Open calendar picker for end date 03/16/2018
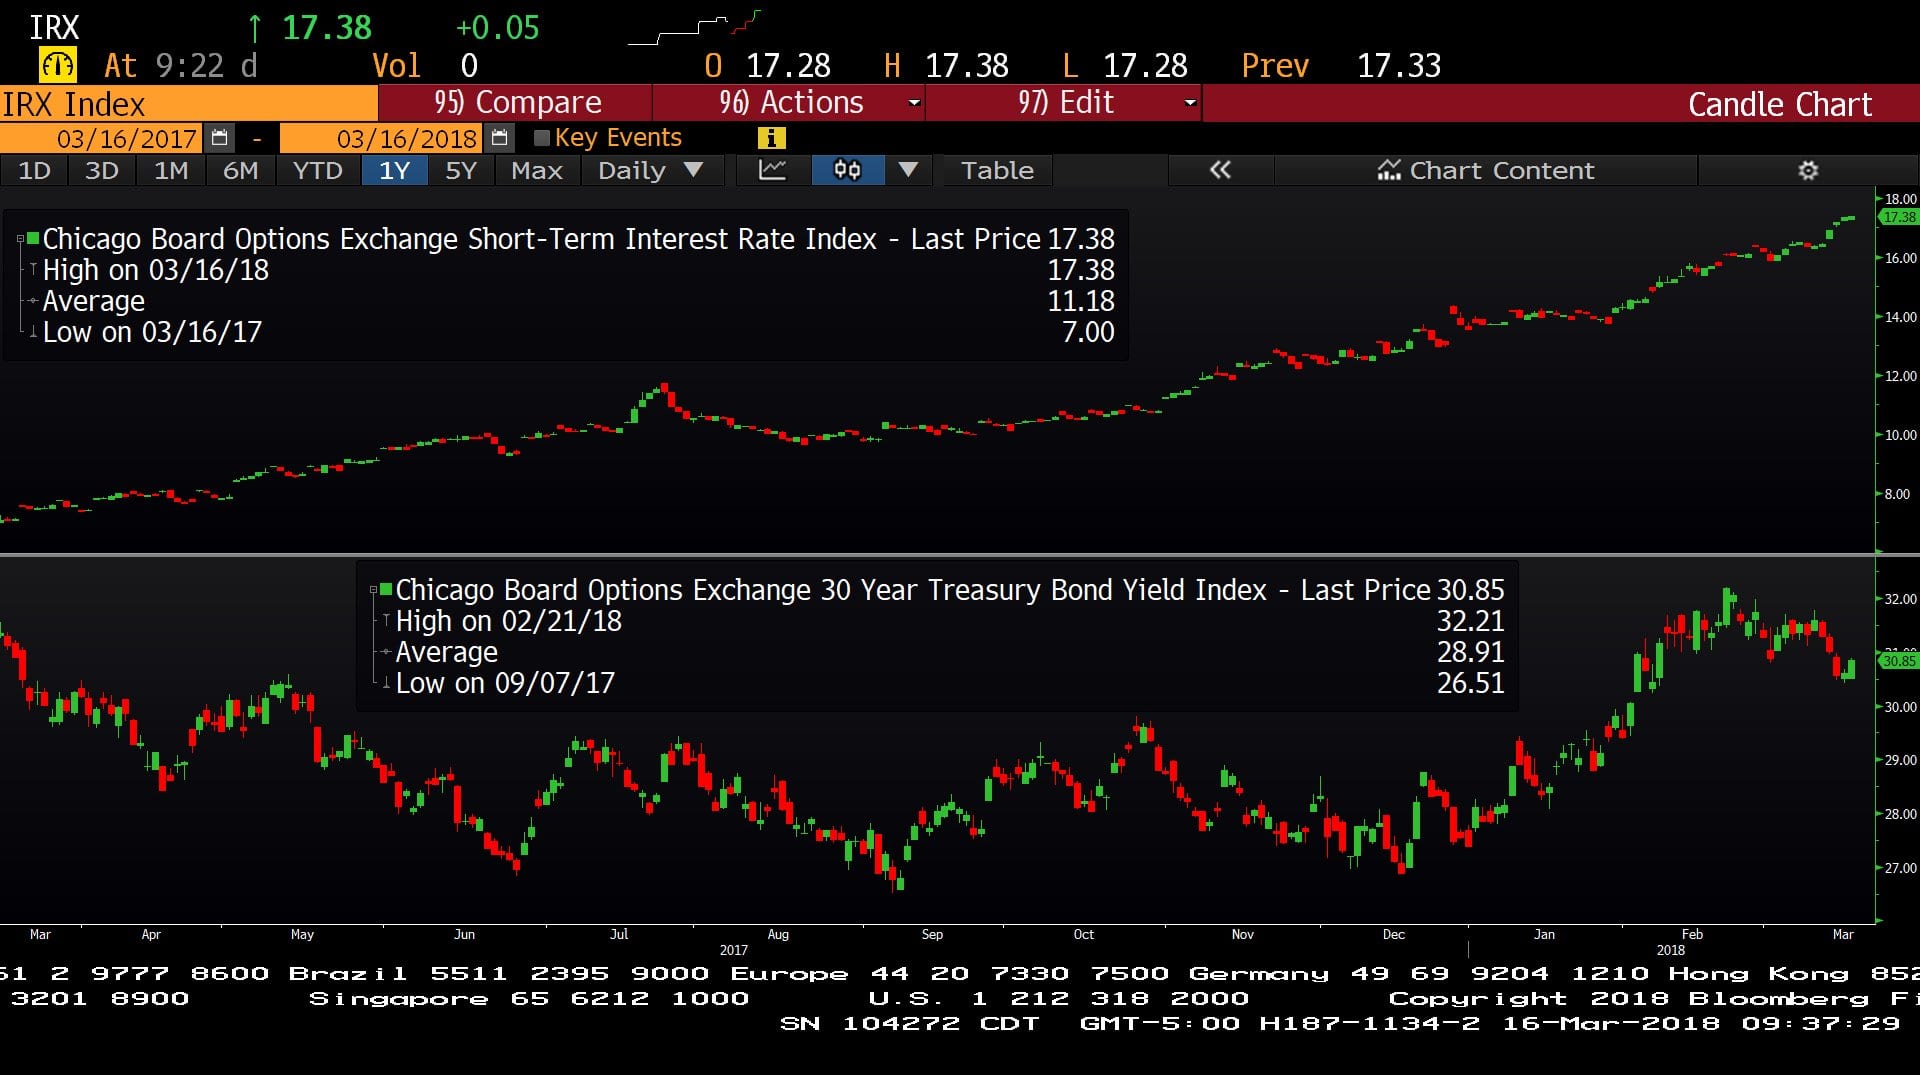The width and height of the screenshot is (1920, 1075). click(x=500, y=138)
